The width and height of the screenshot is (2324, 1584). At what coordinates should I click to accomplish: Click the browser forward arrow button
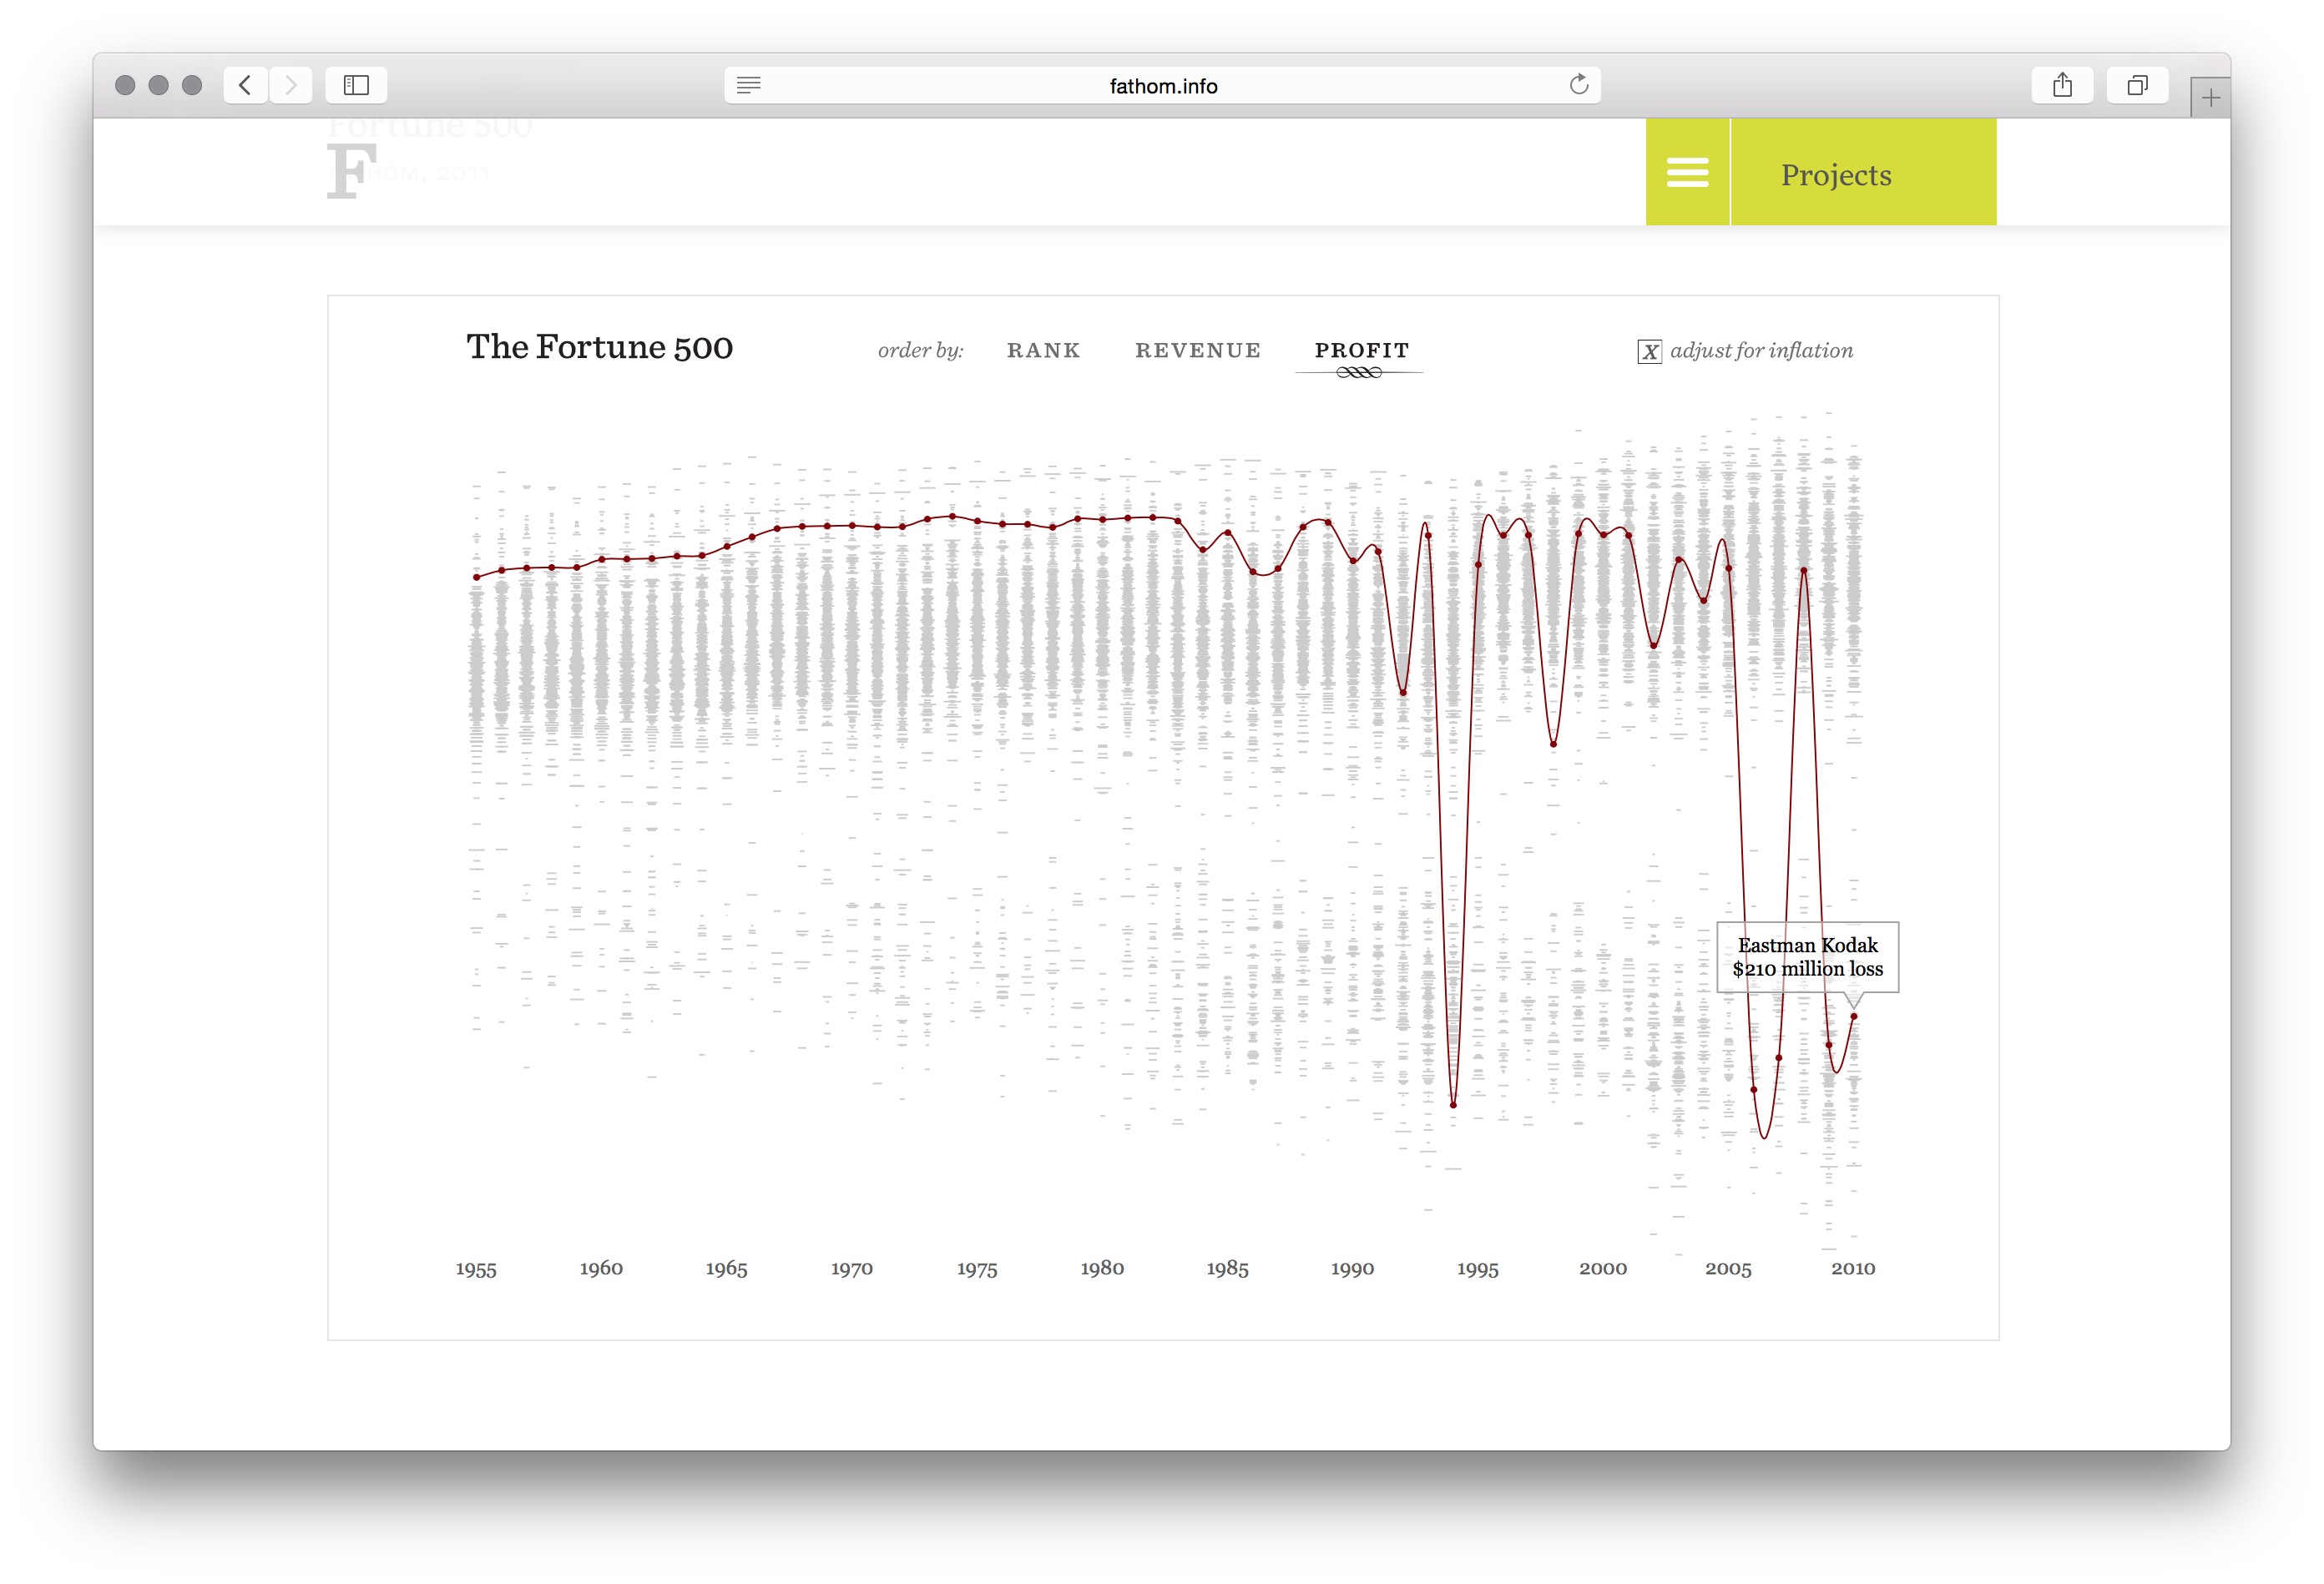point(291,85)
